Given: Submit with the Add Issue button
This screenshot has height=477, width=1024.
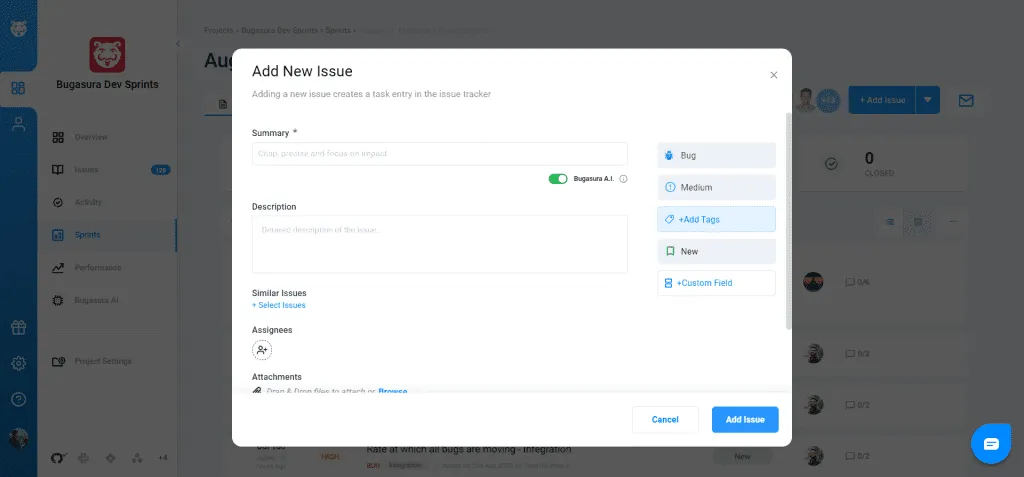Looking at the screenshot, I should [745, 419].
